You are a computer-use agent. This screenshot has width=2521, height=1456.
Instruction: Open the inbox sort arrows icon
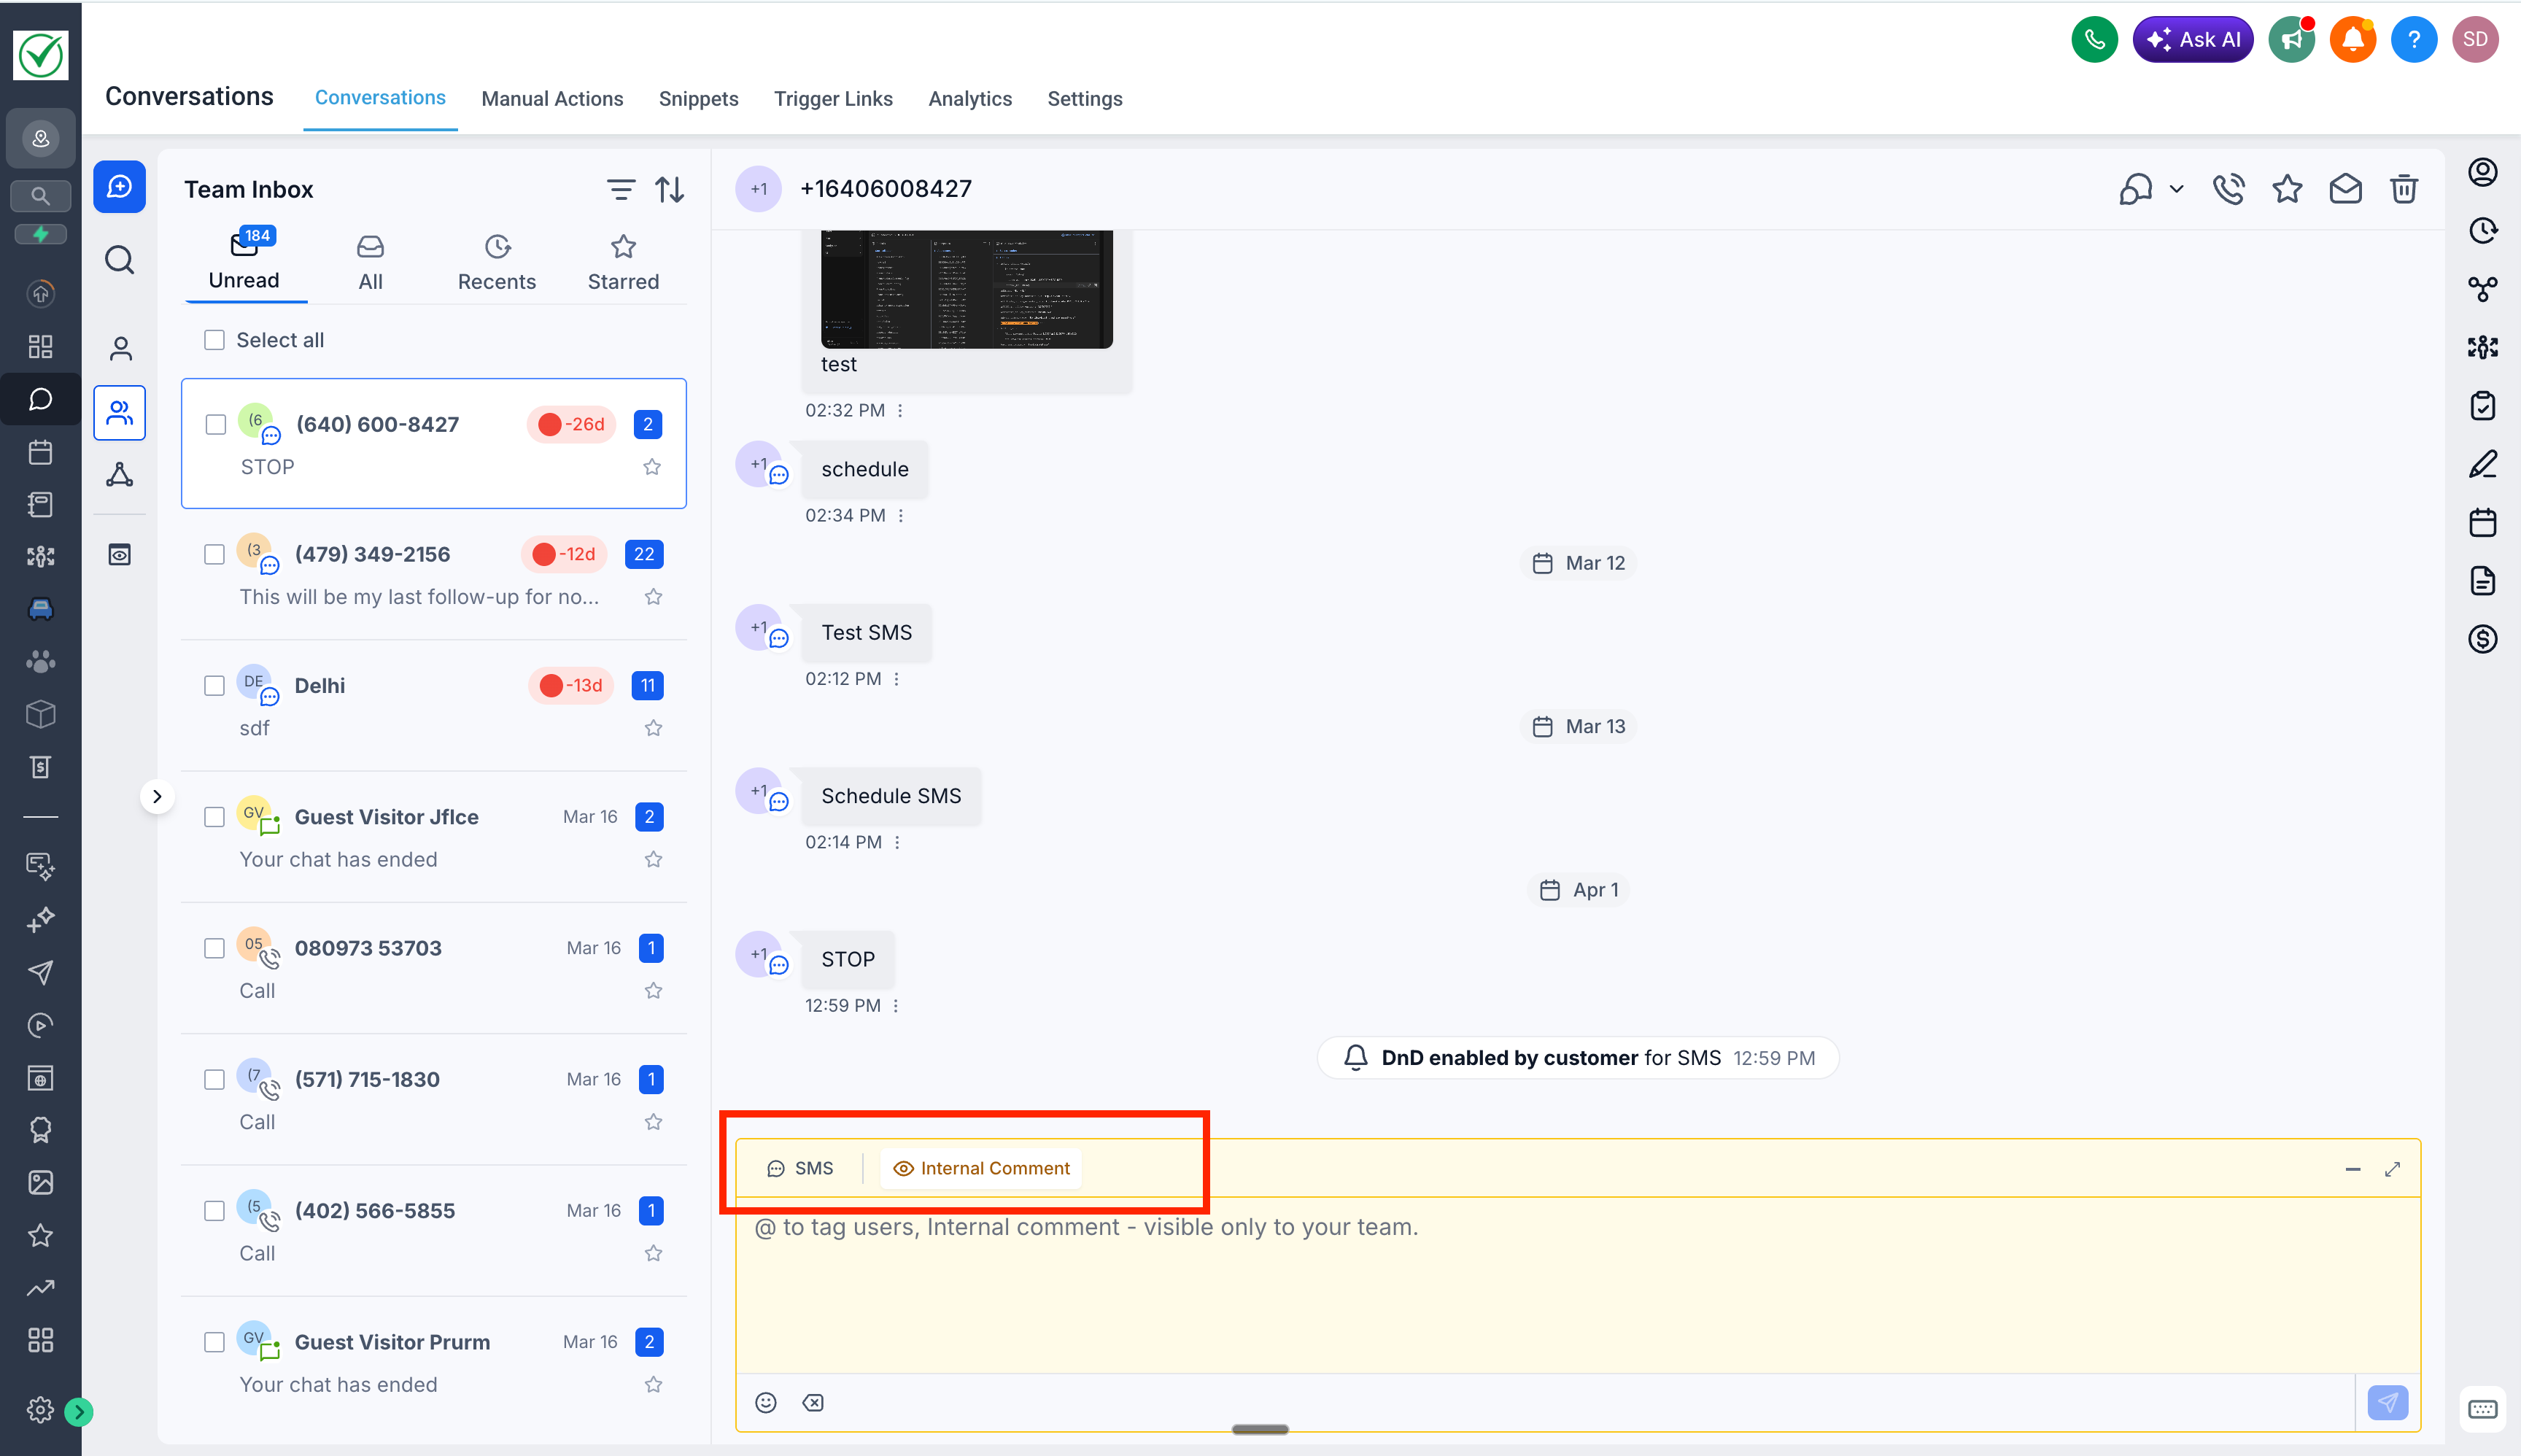[x=669, y=189]
